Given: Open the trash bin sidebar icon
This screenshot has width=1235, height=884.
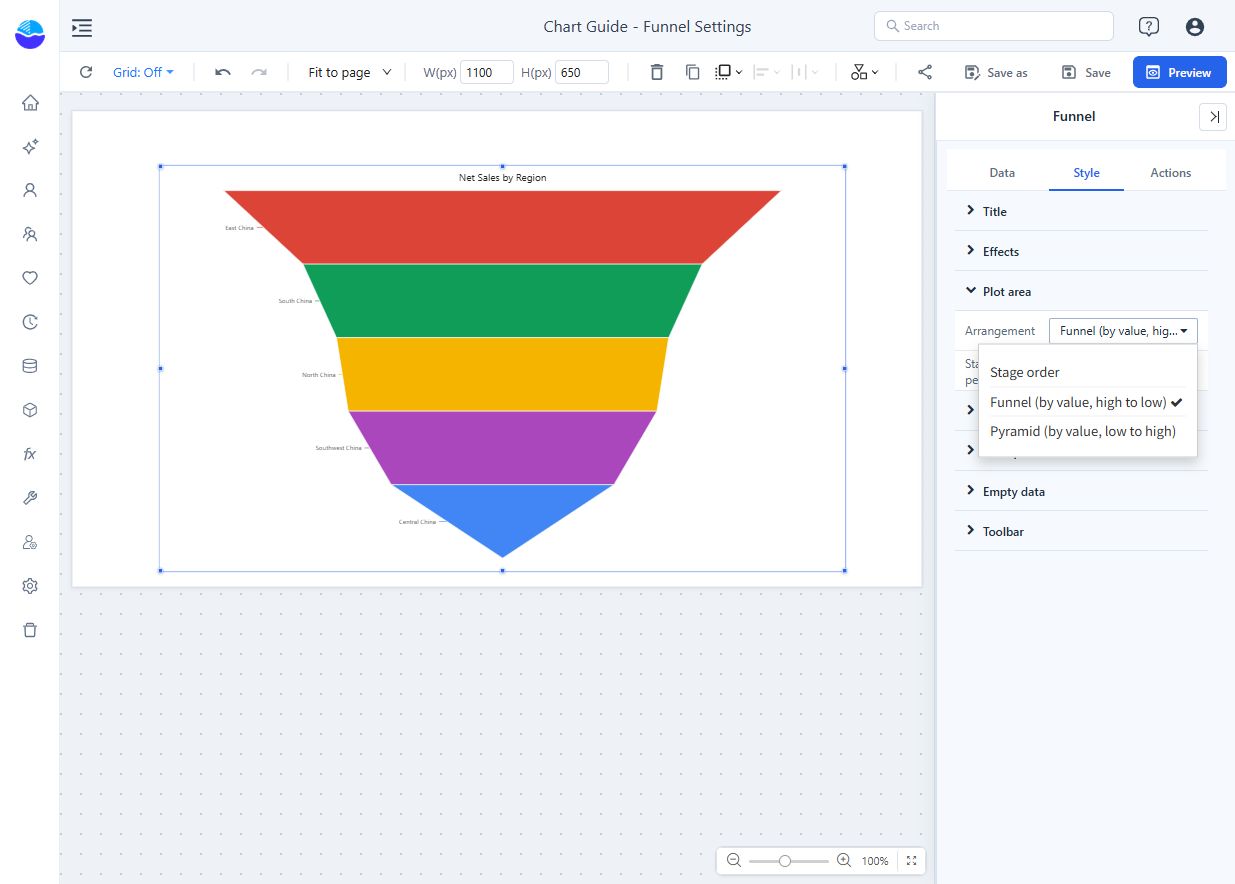Looking at the screenshot, I should click(x=30, y=630).
